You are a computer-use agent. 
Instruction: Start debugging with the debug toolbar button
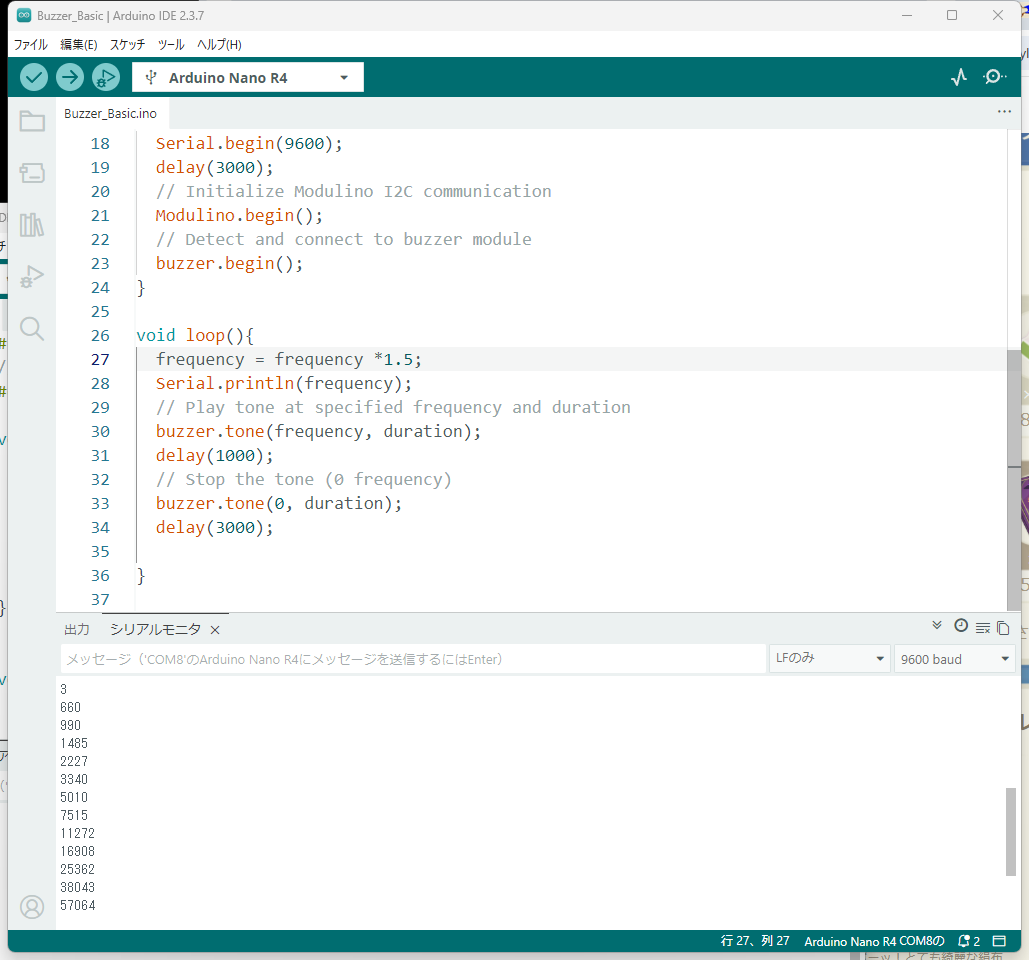[x=105, y=77]
